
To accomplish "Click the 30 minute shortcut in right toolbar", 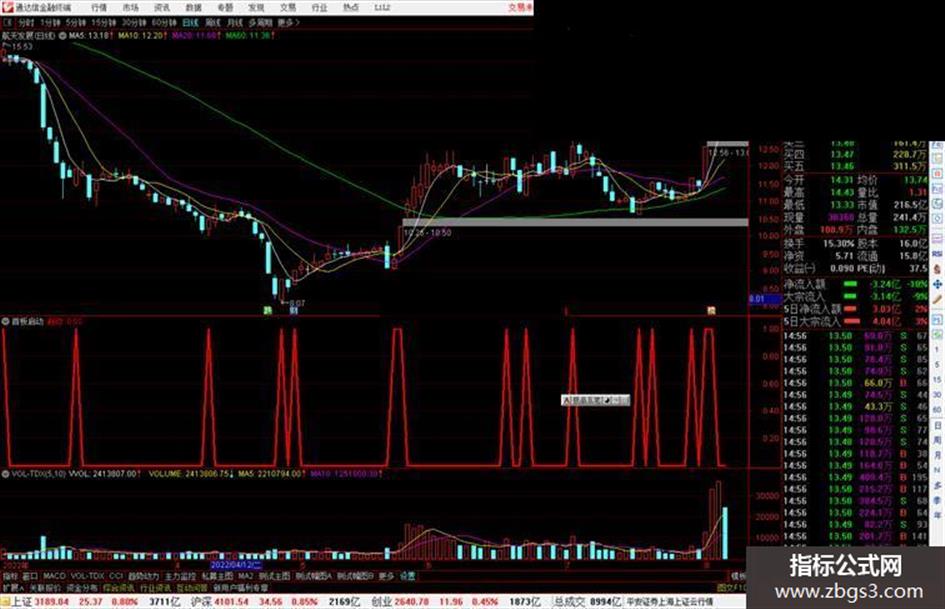I will point(937,395).
